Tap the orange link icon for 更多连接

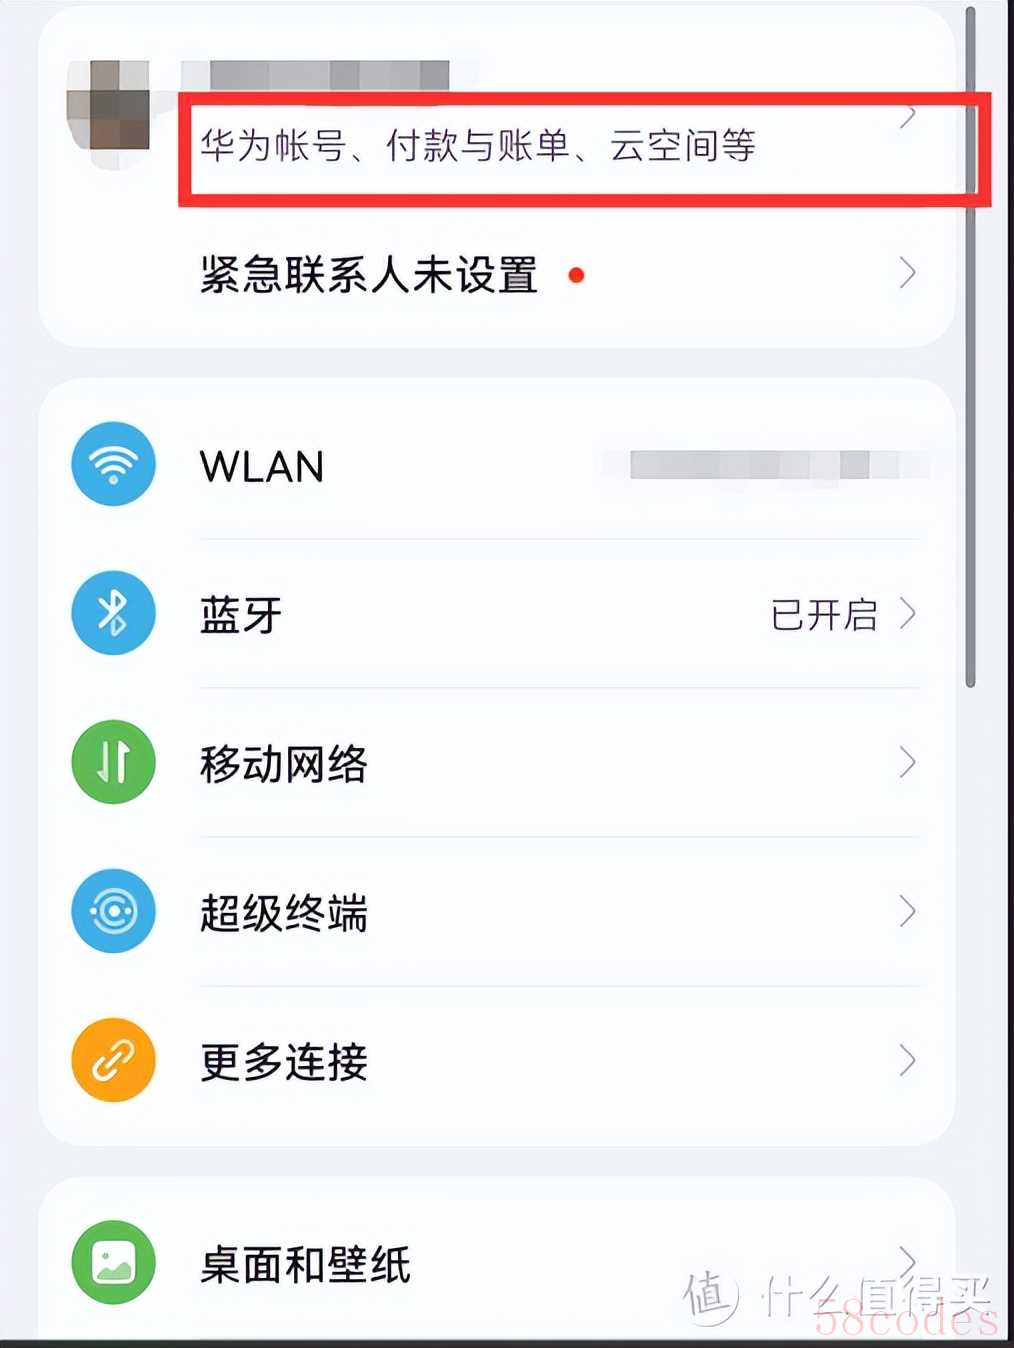point(113,1060)
